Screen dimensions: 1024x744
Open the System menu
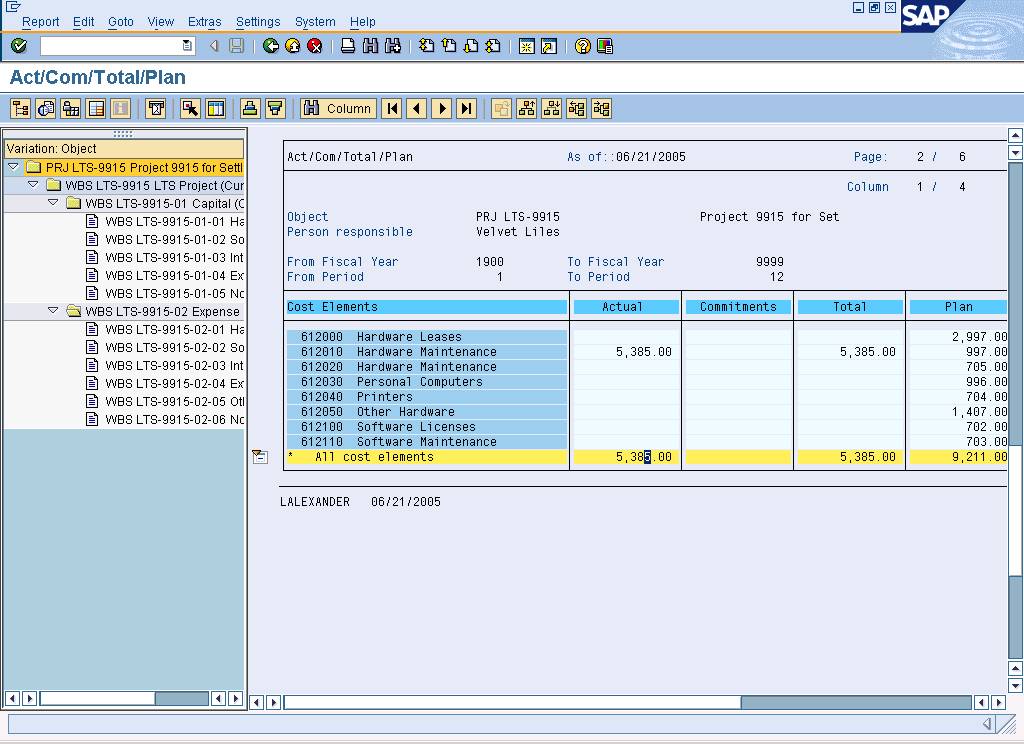click(x=315, y=22)
